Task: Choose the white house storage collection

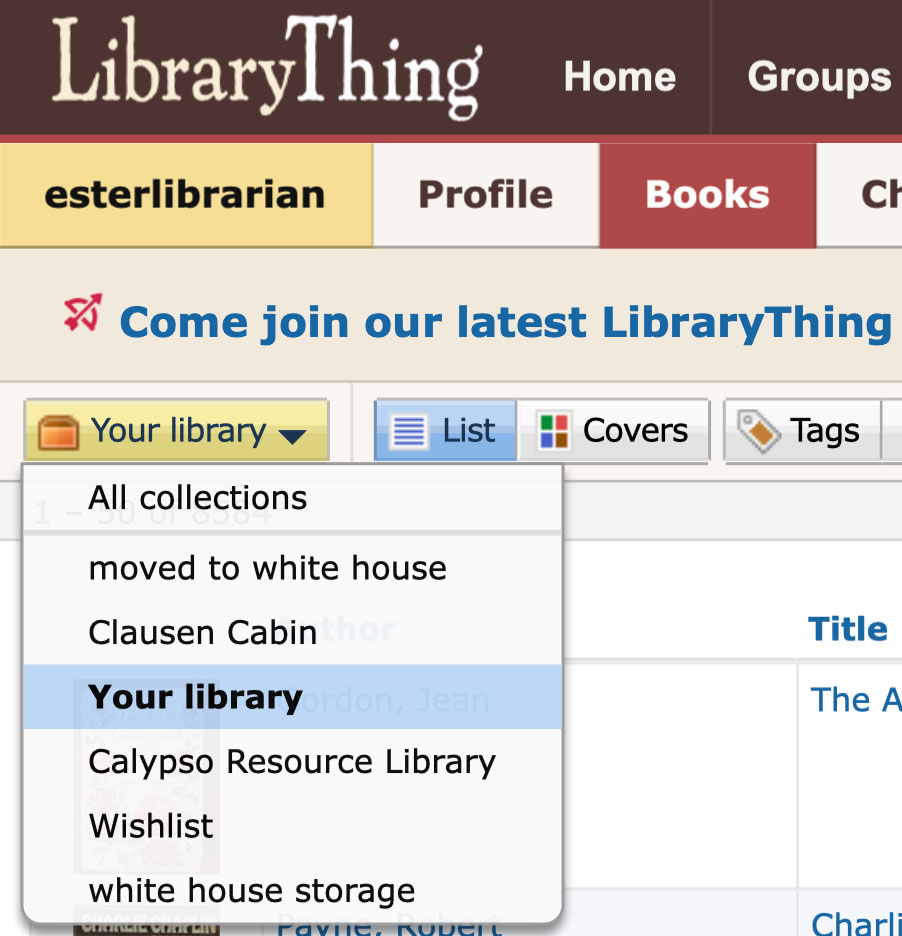Action: pos(251,891)
